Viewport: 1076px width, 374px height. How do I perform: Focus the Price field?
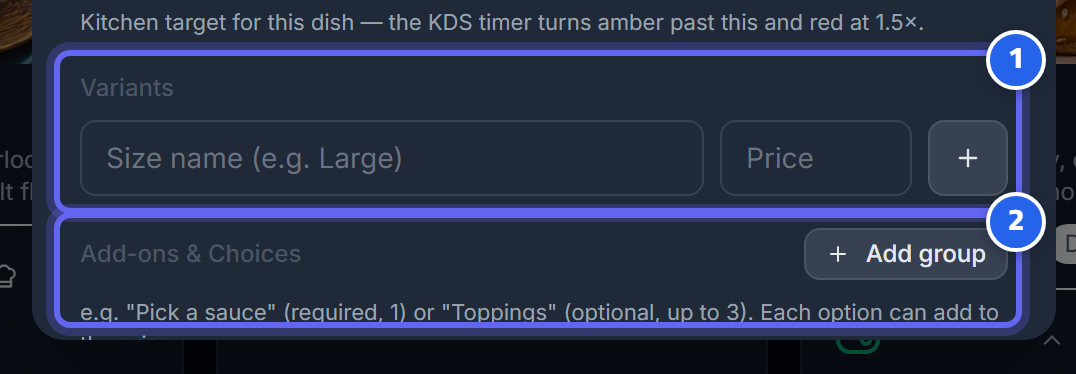click(x=816, y=158)
